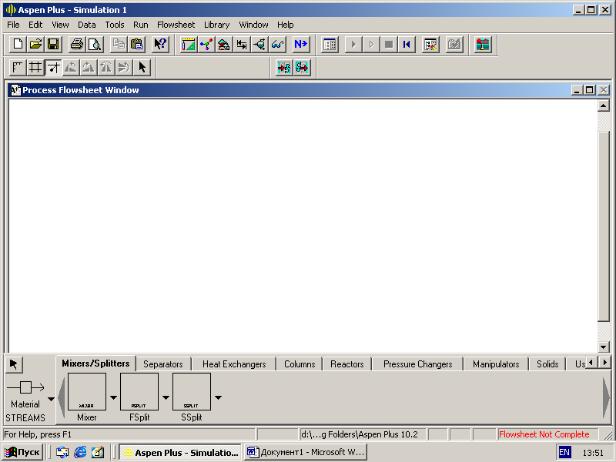Click the large right arrow of model palette
Screen dimensions: 616x462
click(606, 398)
